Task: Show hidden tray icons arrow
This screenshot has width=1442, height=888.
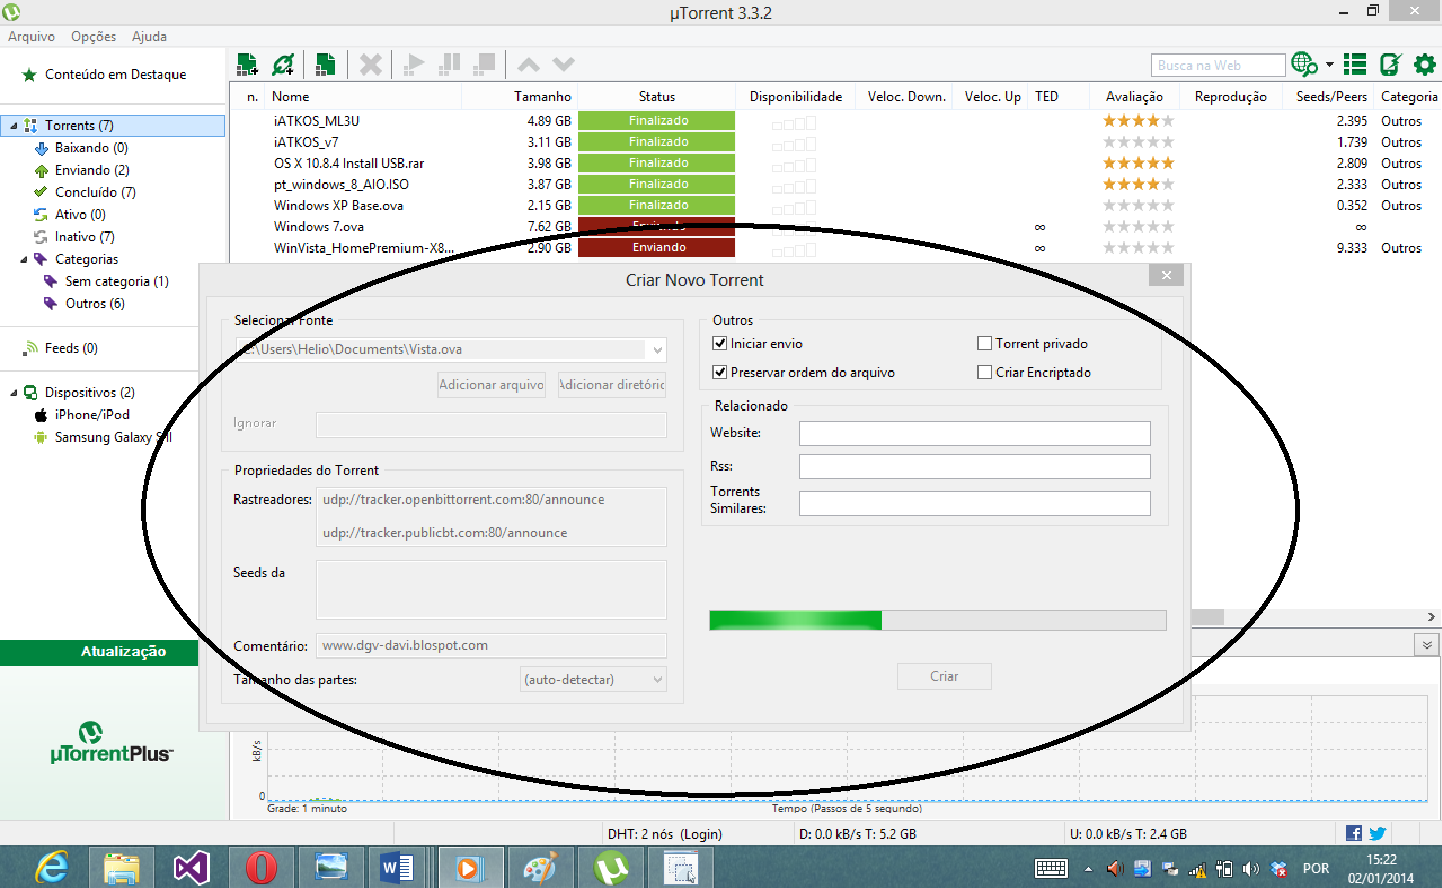Action: [x=1088, y=869]
